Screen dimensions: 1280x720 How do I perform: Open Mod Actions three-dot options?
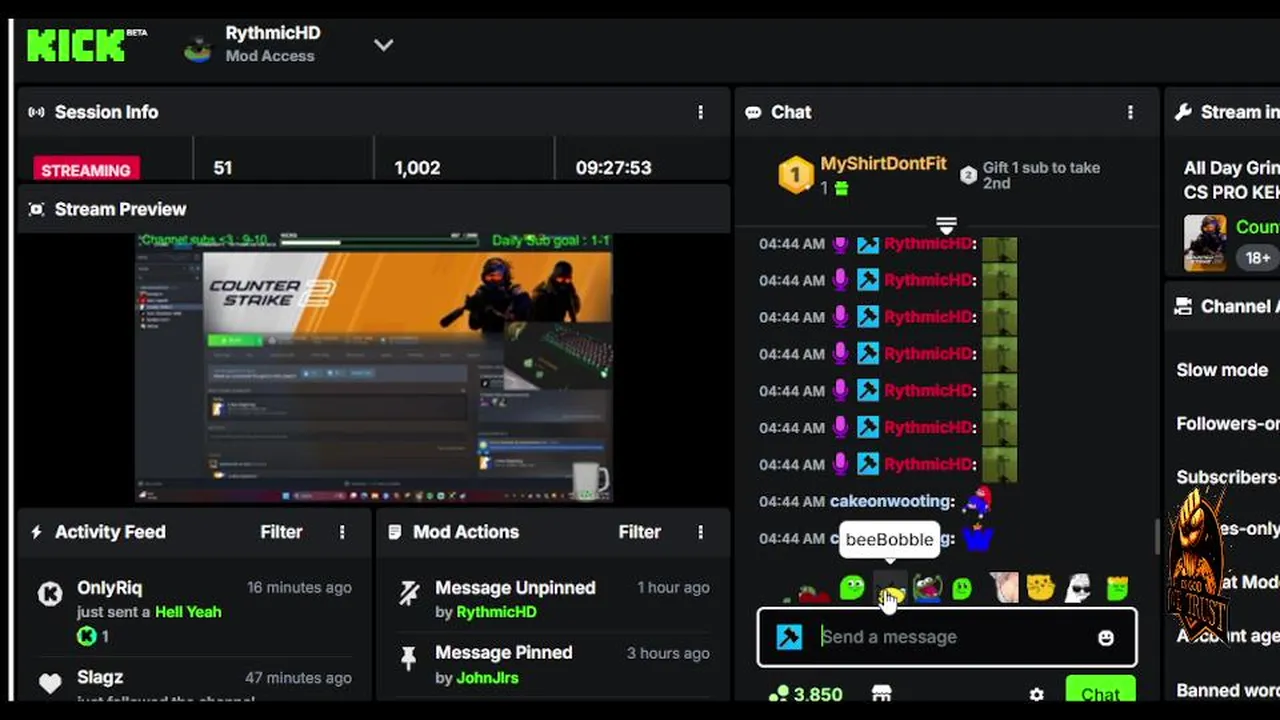point(700,532)
